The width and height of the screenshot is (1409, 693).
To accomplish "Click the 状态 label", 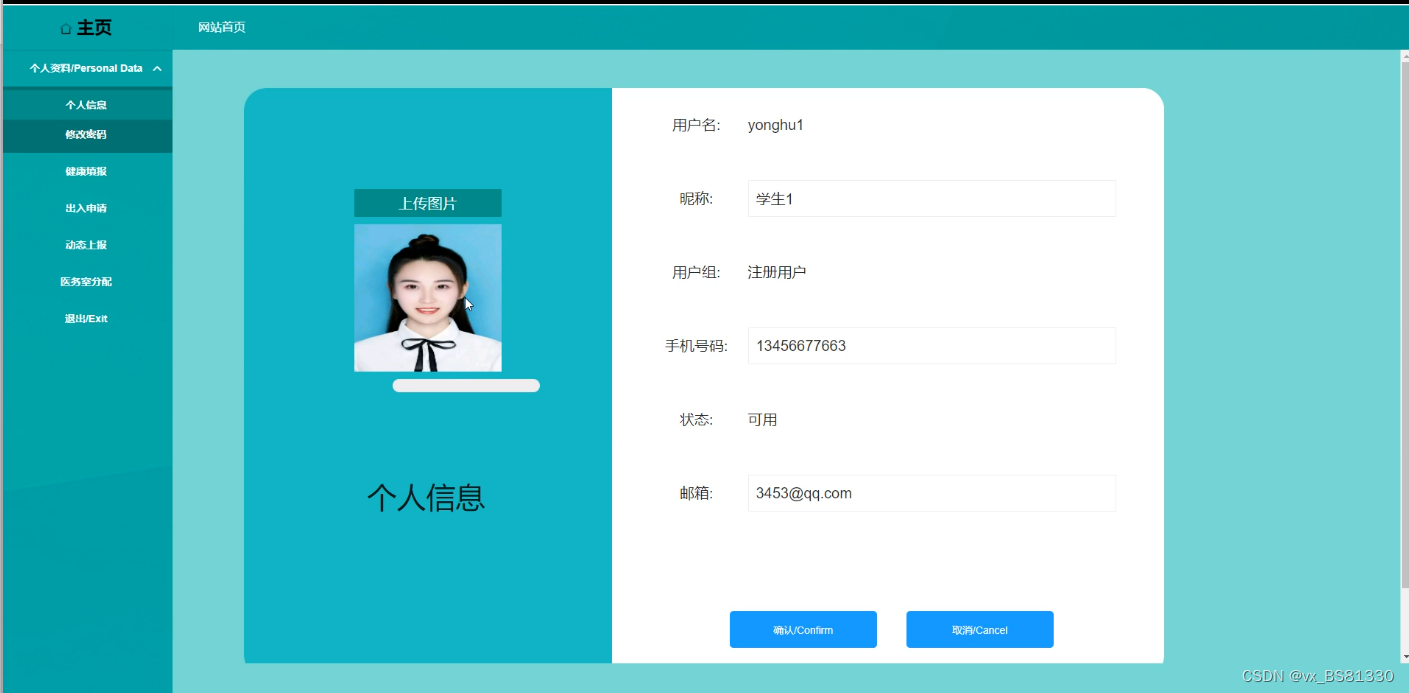I will pos(696,420).
